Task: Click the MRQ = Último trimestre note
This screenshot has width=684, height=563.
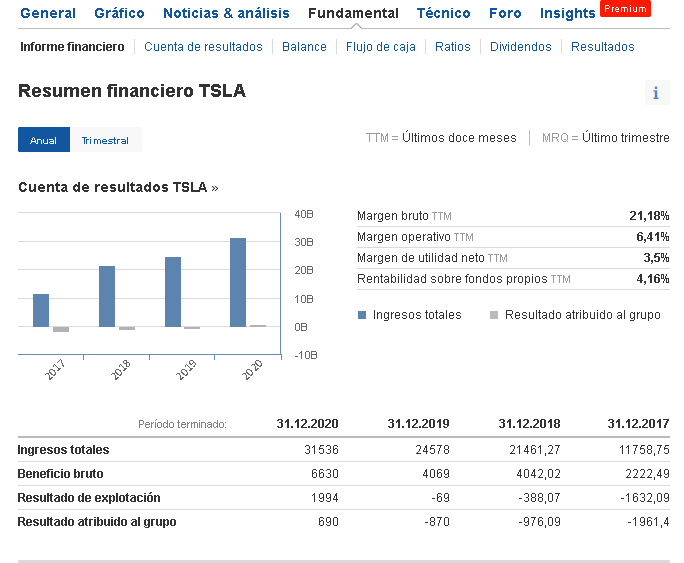Action: [x=605, y=138]
